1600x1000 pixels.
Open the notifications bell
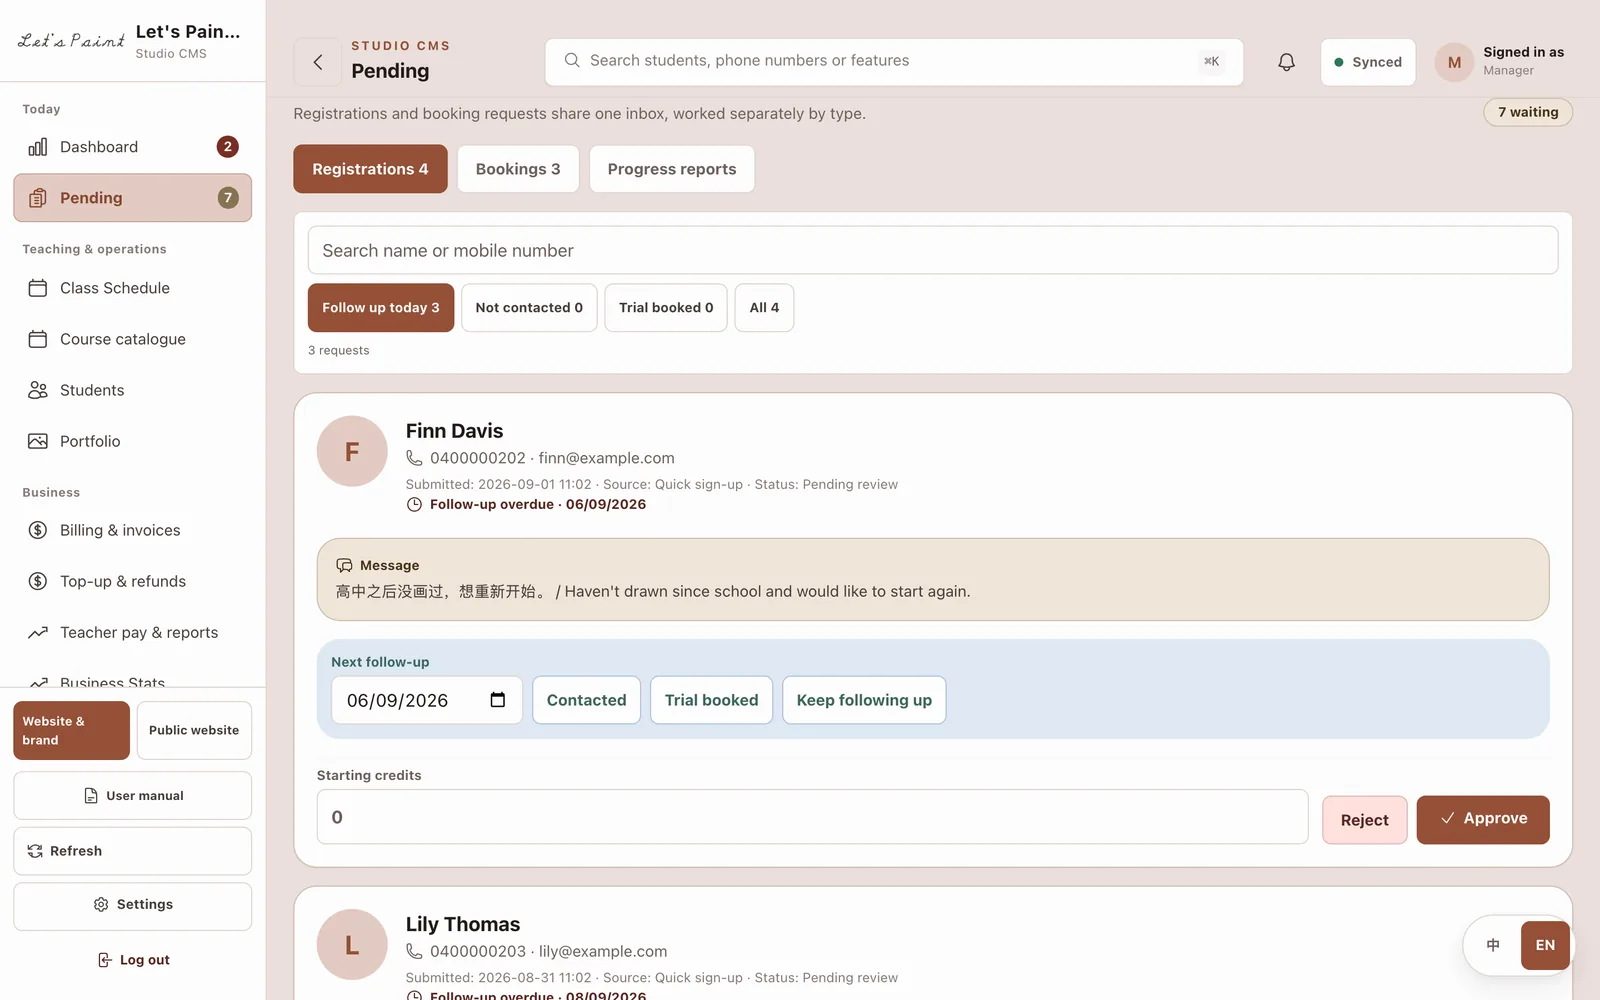(x=1286, y=62)
